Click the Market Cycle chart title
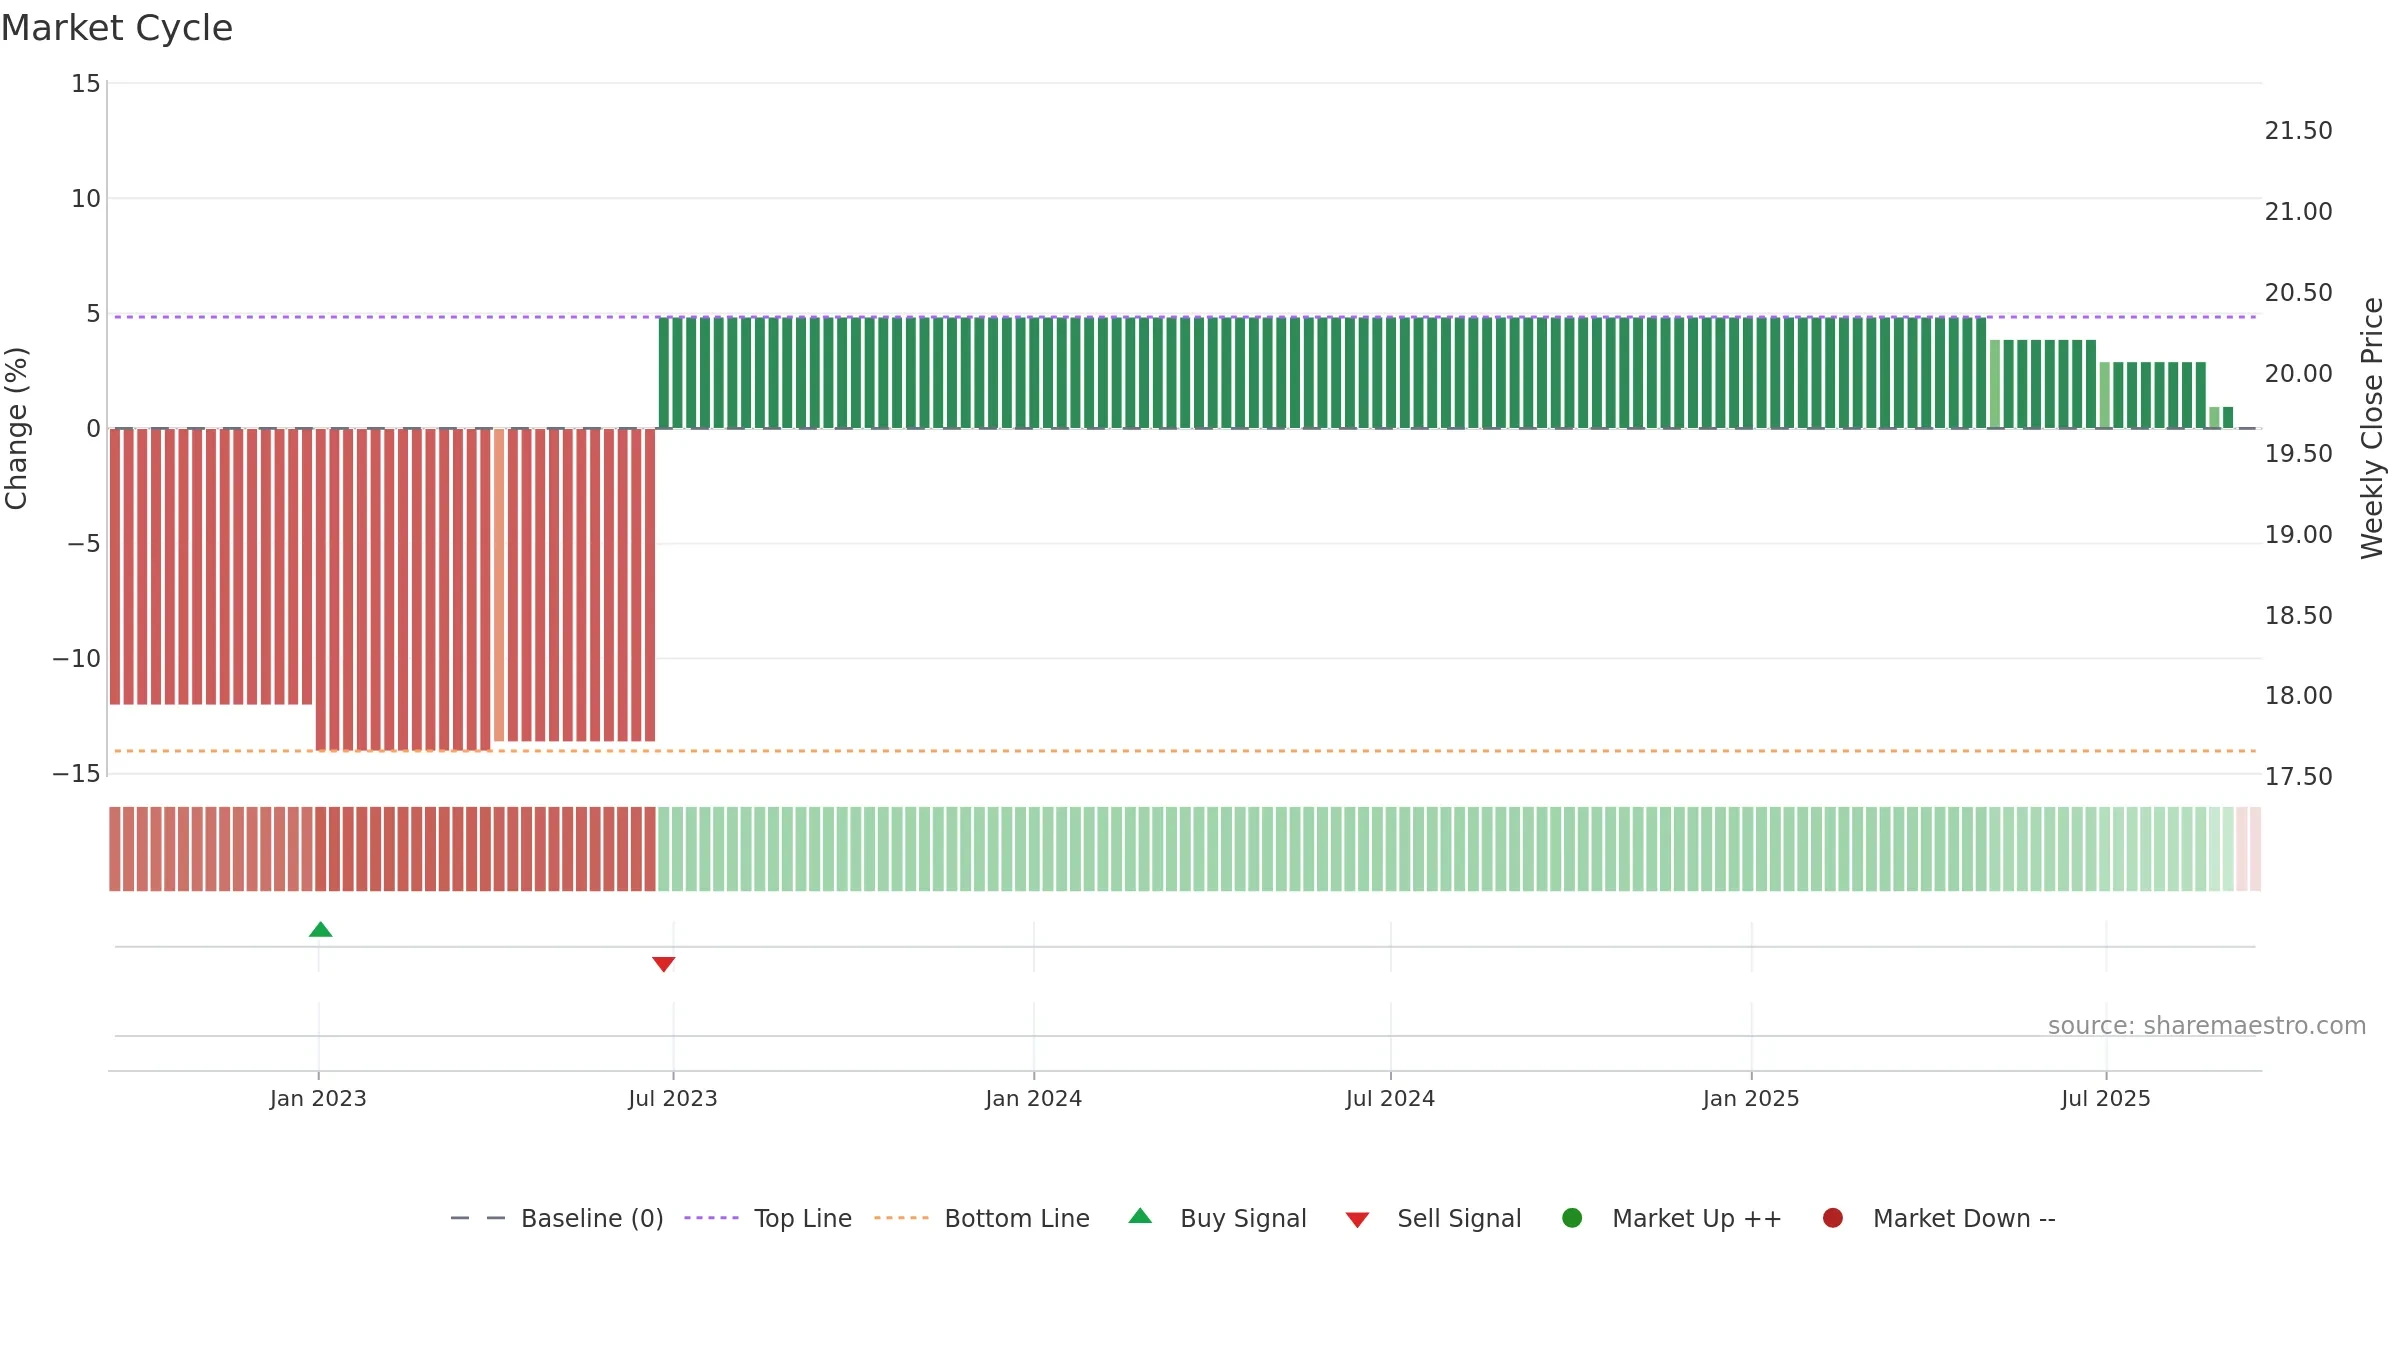 pos(116,28)
